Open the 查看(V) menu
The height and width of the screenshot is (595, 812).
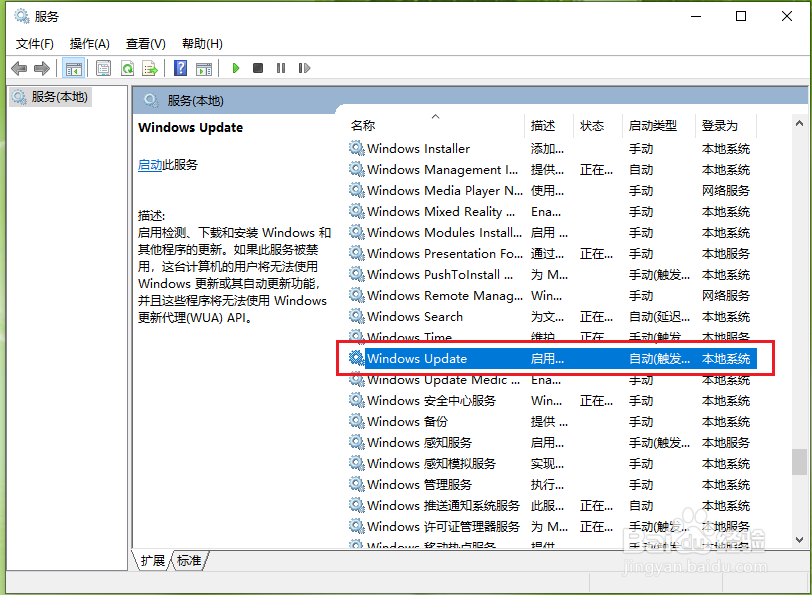(x=146, y=44)
